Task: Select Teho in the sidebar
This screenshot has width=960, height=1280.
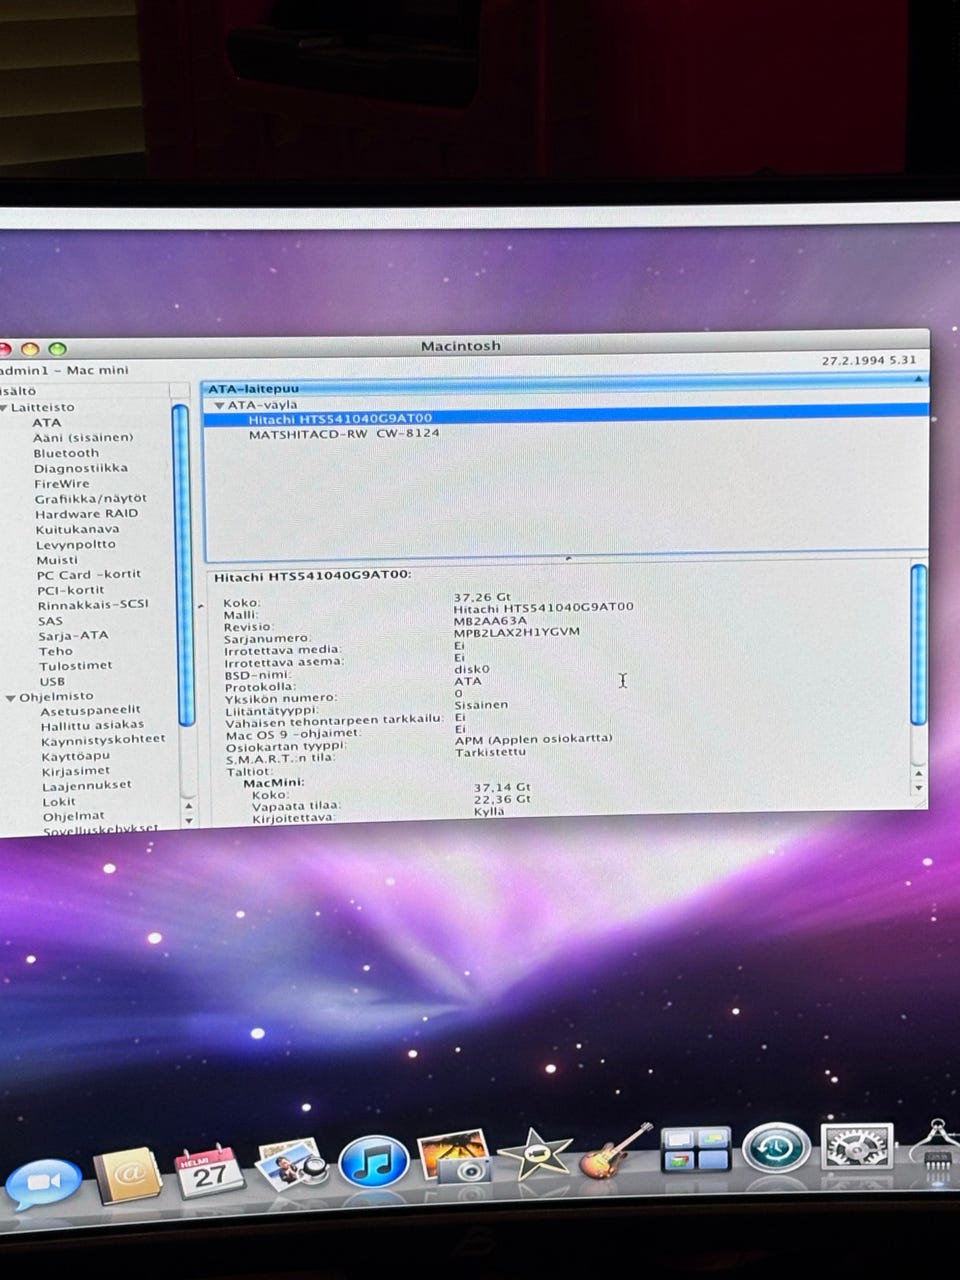Action: [56, 651]
